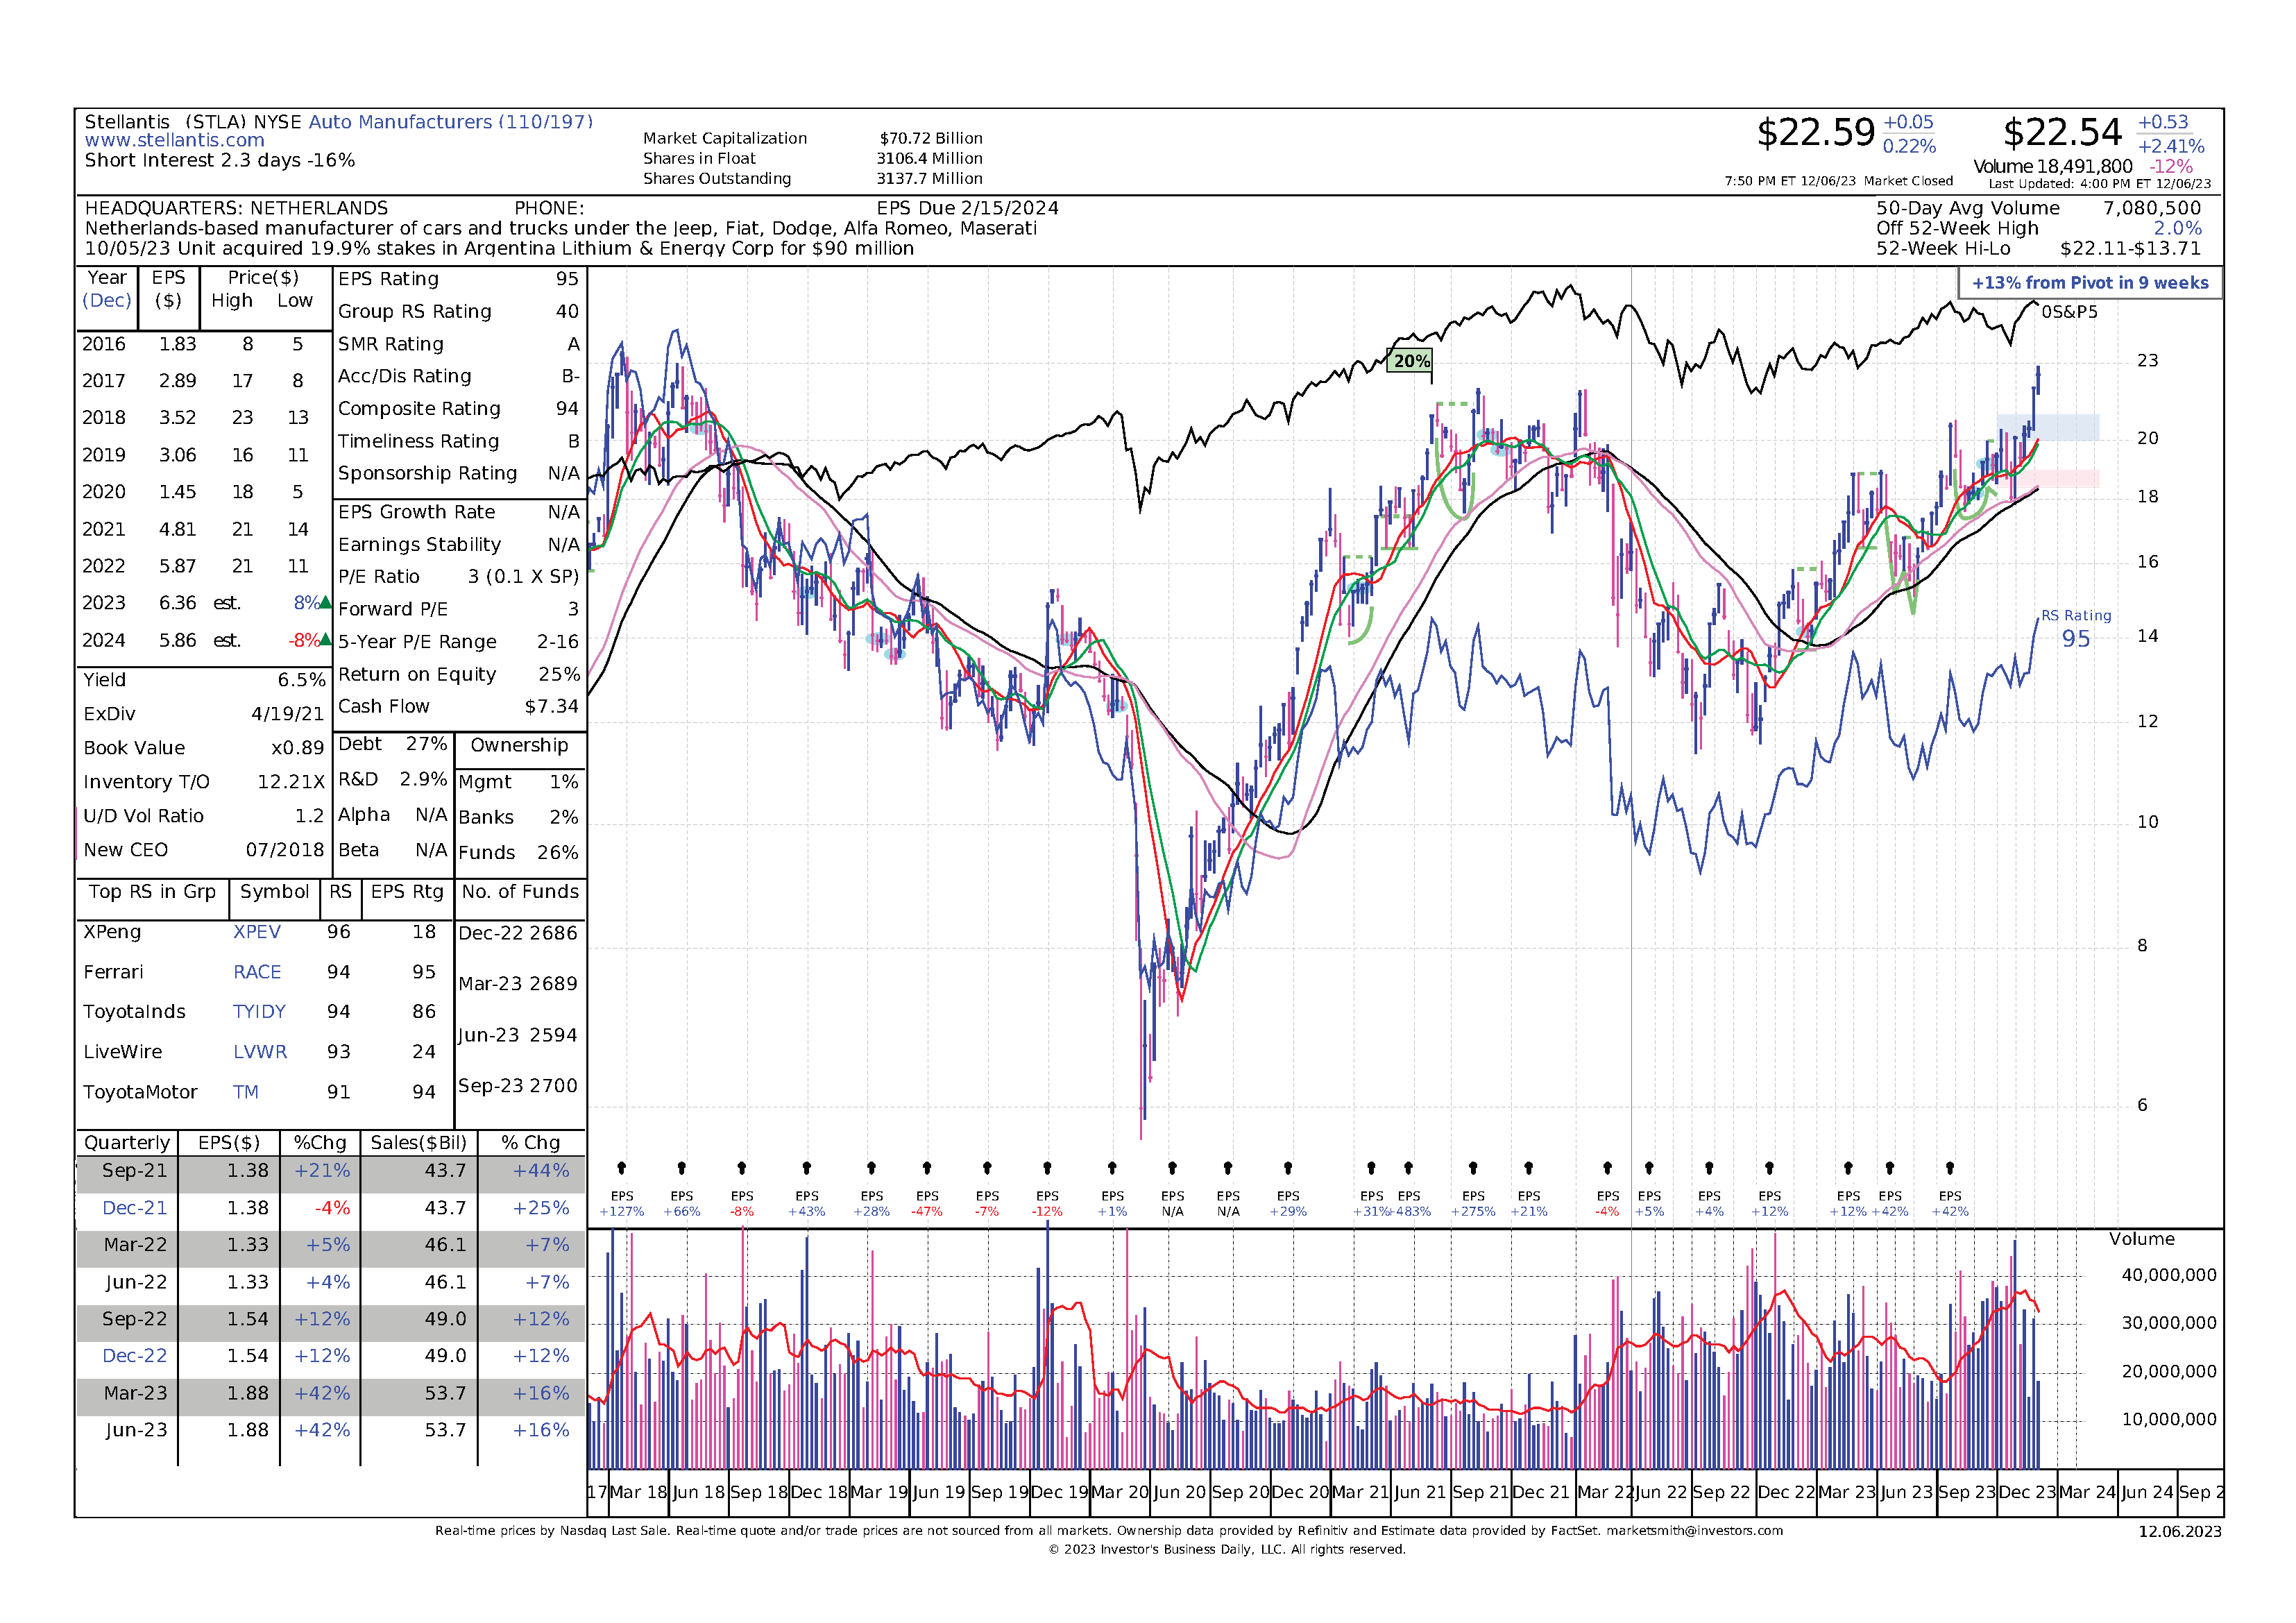Select the U/D Vol Ratio 1.2 row
This screenshot has height=1623, width=2296.
point(204,816)
